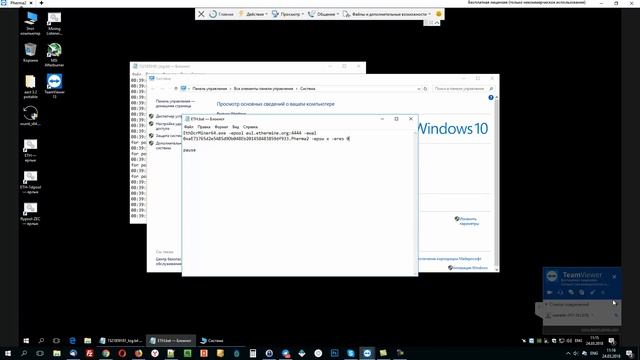Image resolution: width=640 pixels, height=360 pixels.
Task: Open the remote taskbar search icon
Action: 41,340
